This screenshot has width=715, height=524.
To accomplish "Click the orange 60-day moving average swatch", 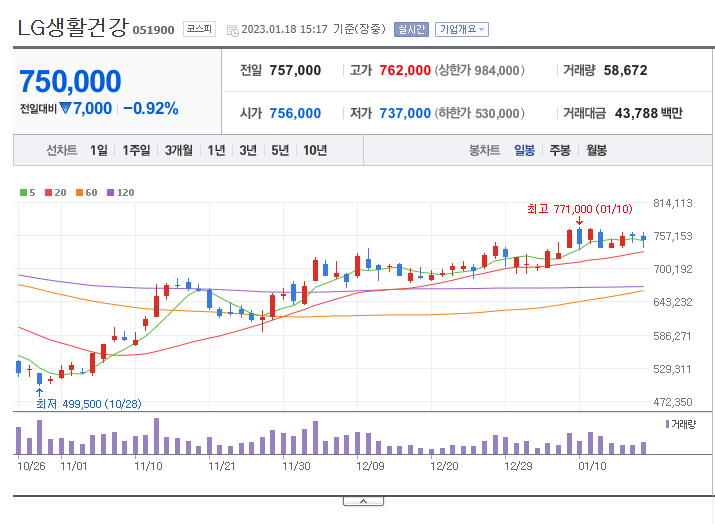I will coord(79,192).
